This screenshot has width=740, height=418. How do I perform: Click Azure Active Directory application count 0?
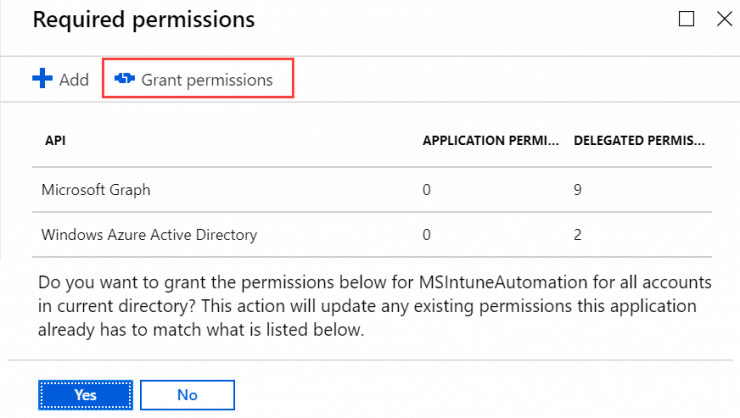[x=427, y=235]
